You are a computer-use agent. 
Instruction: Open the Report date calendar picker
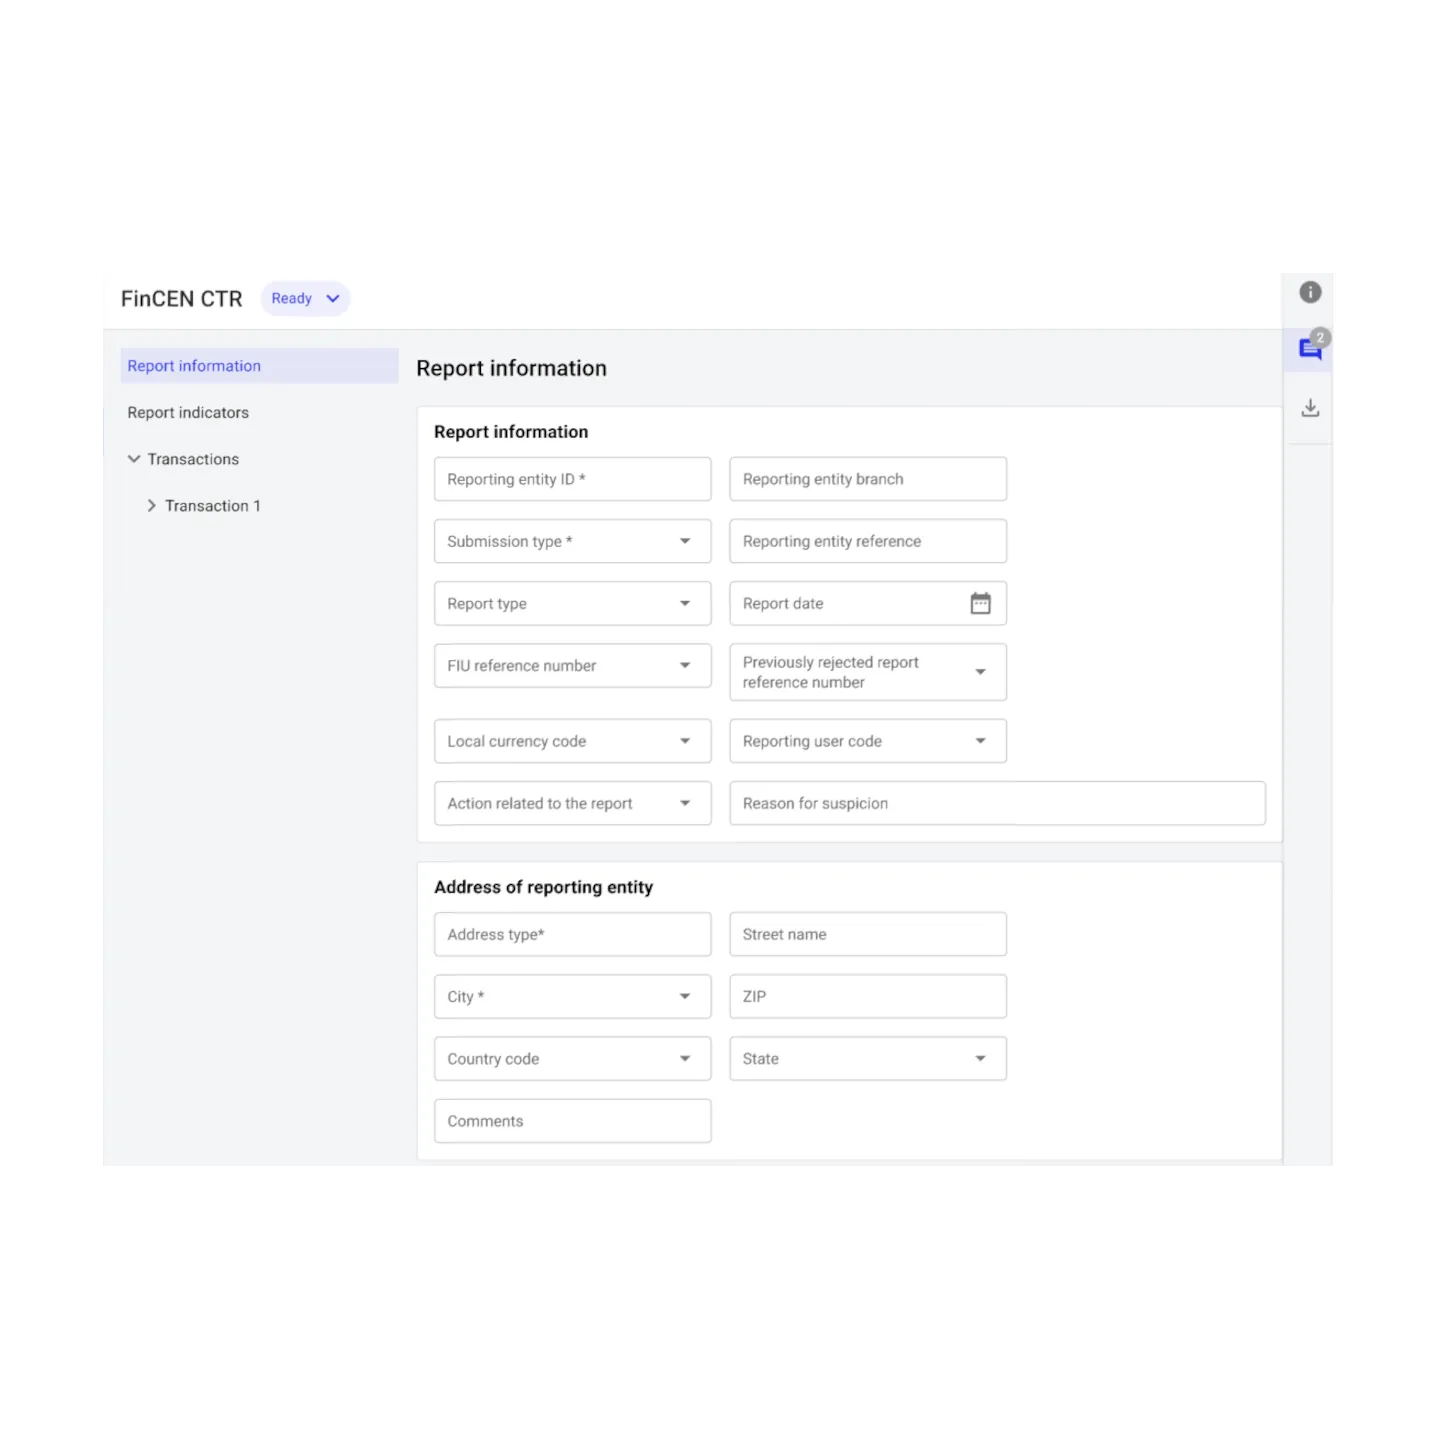tap(981, 603)
